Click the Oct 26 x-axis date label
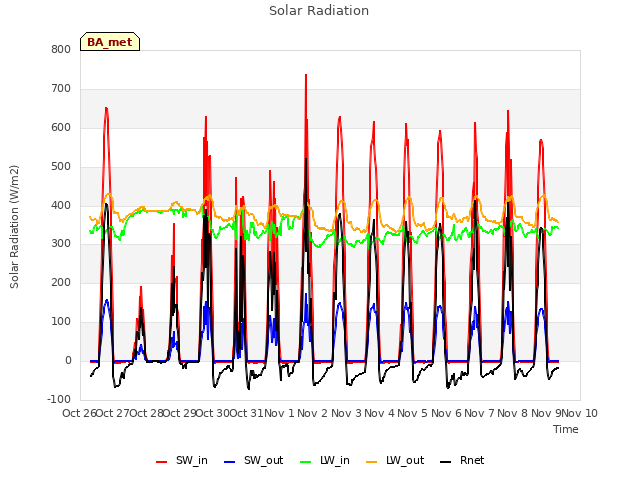The height and width of the screenshot is (480, 640). [80, 413]
